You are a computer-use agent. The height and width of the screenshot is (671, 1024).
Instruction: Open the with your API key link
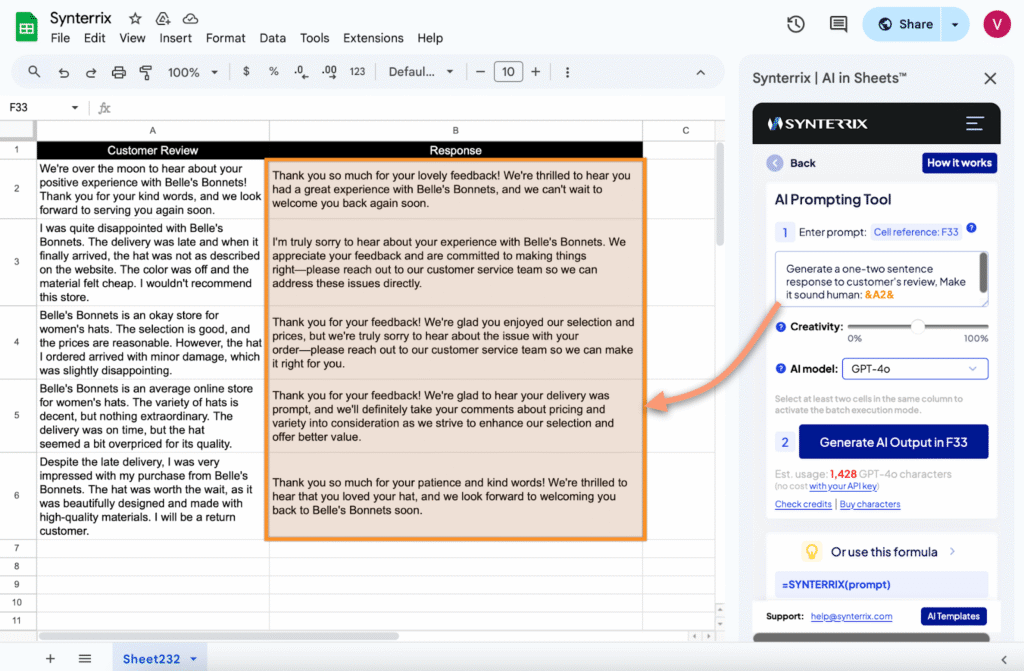pyautogui.click(x=843, y=486)
